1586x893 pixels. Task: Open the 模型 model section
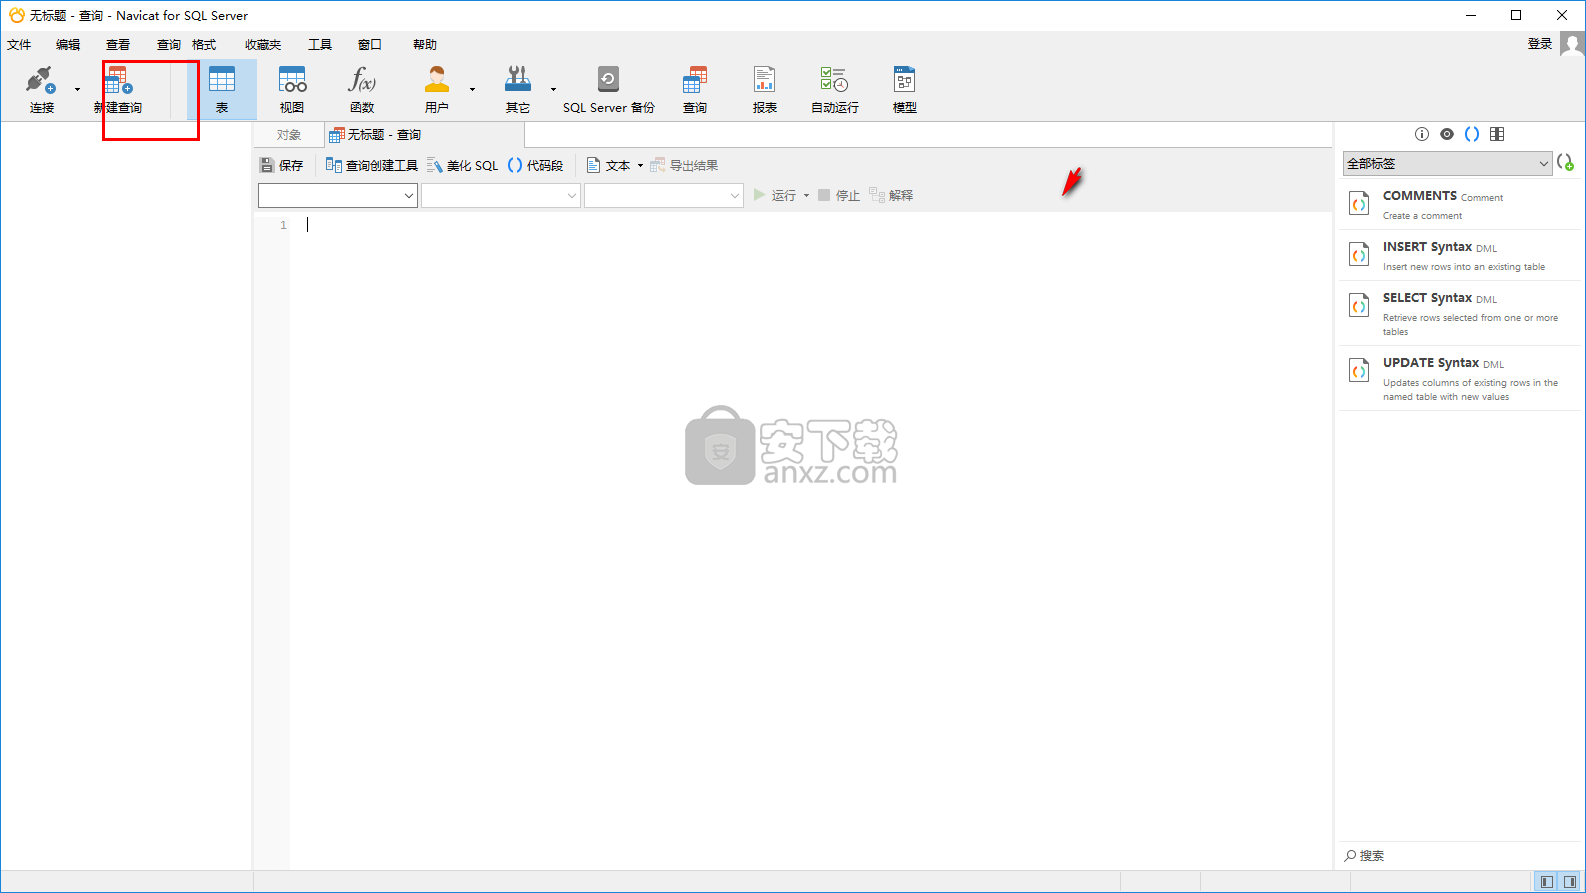[x=905, y=89]
